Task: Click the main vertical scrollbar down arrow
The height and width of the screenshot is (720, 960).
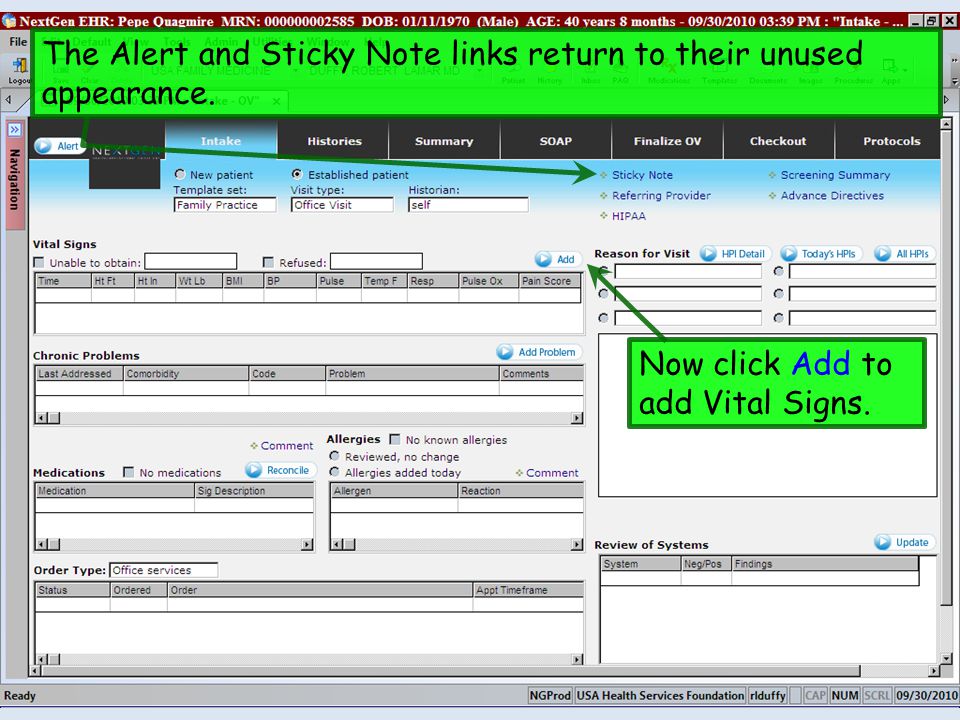Action: pyautogui.click(x=946, y=659)
